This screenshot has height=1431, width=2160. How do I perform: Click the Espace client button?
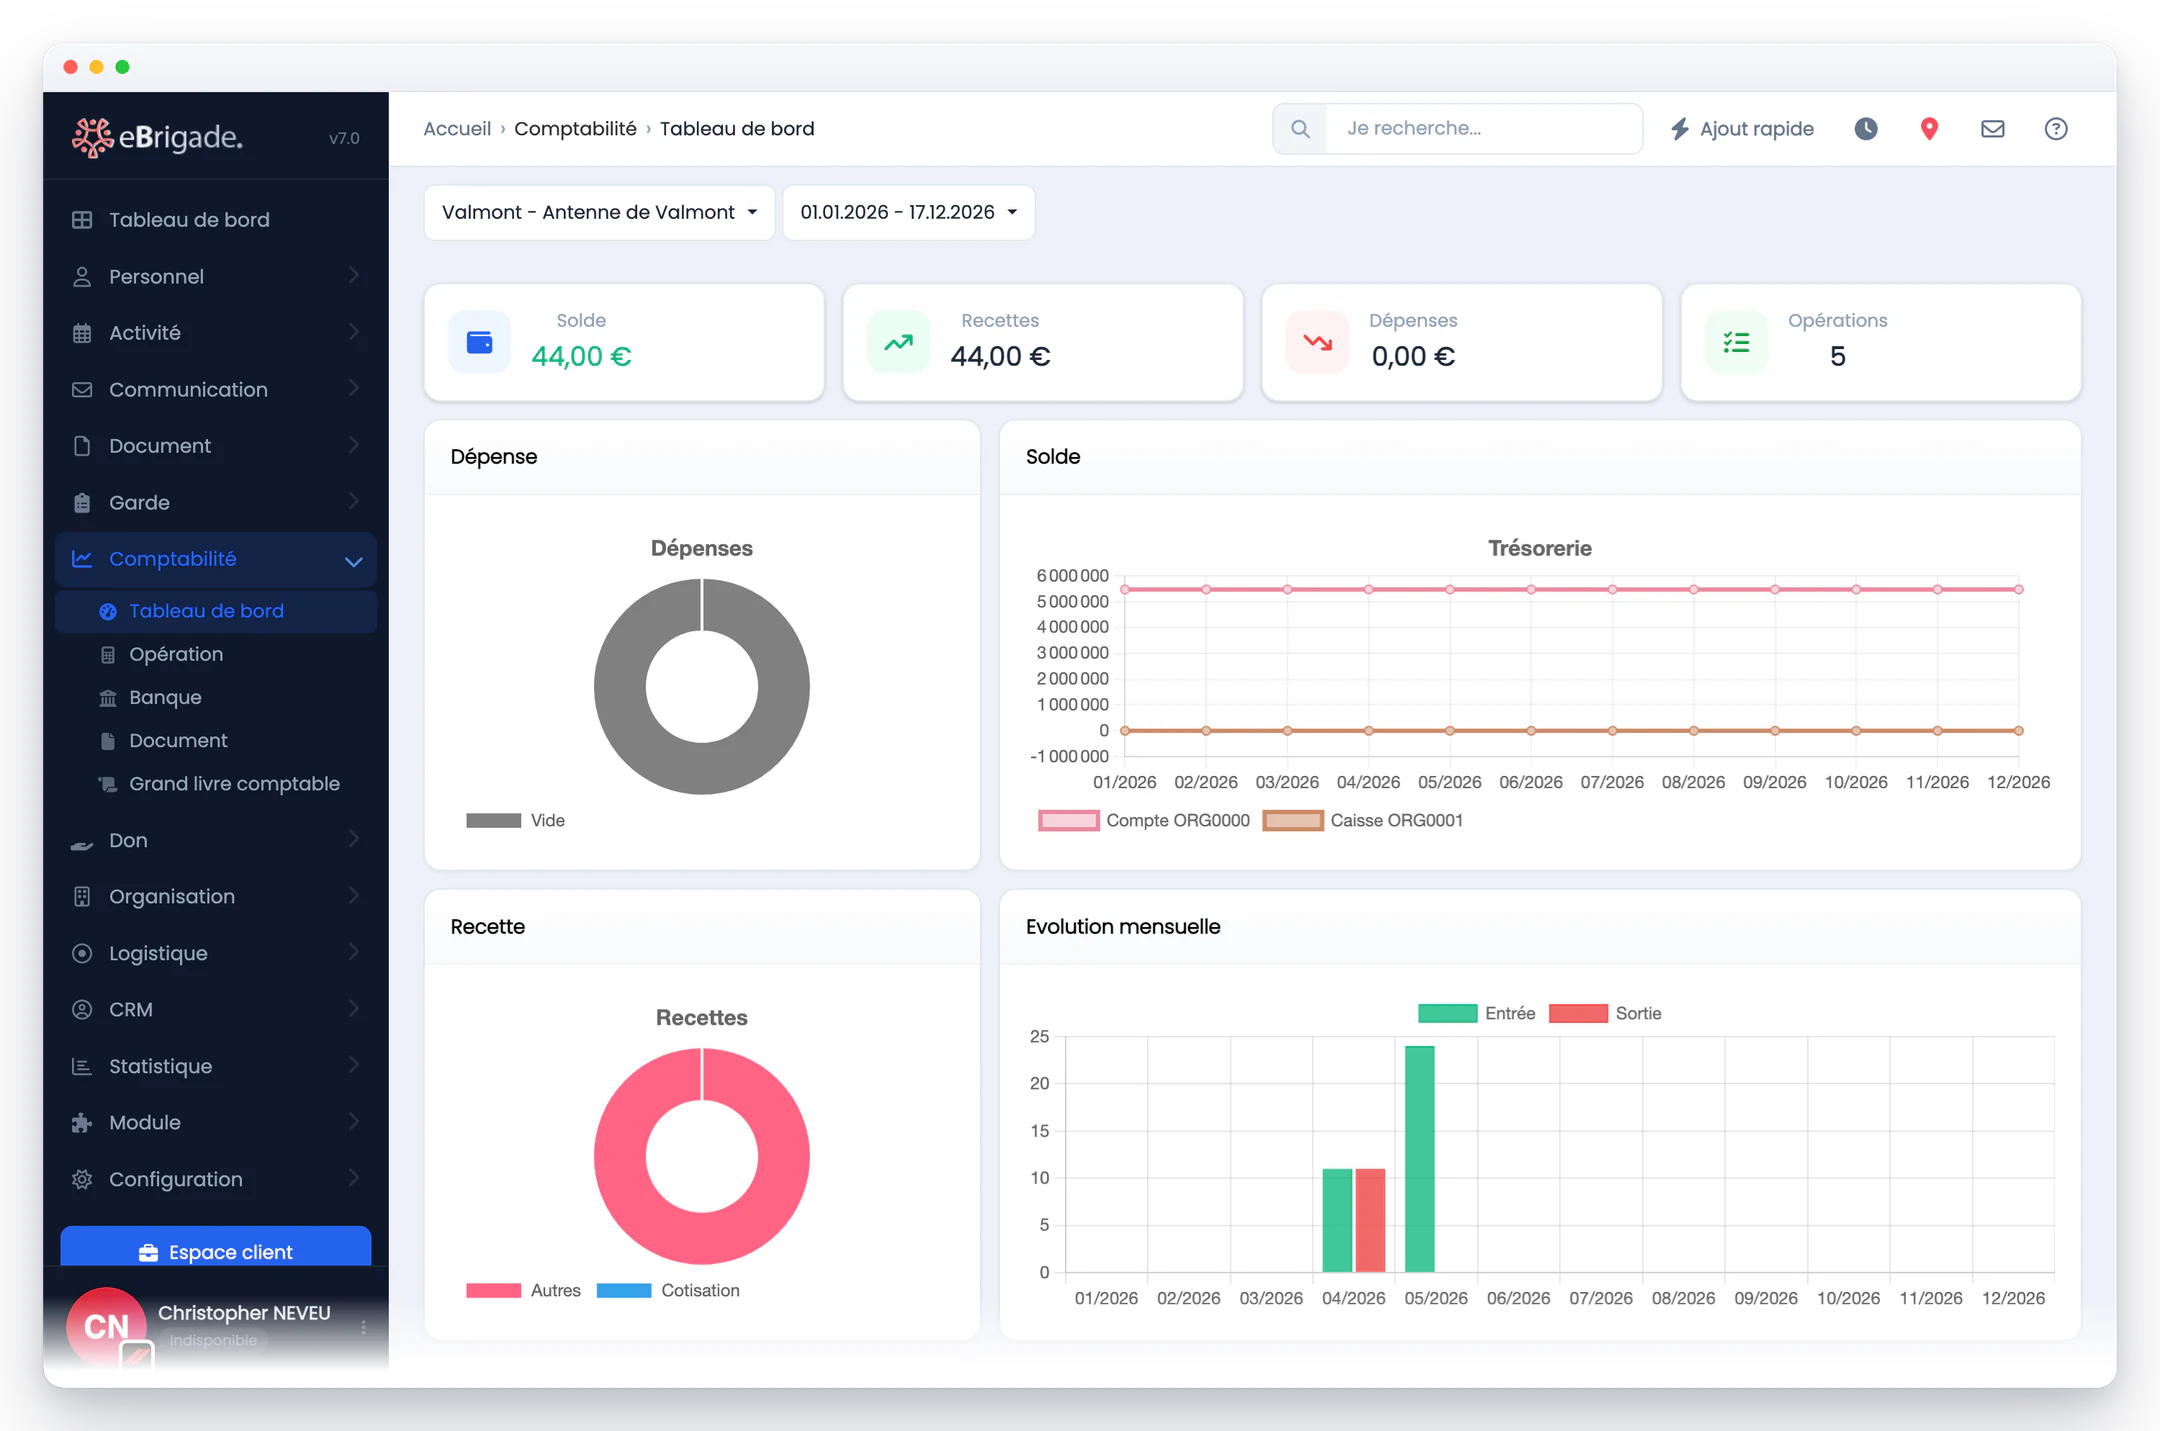(216, 1251)
